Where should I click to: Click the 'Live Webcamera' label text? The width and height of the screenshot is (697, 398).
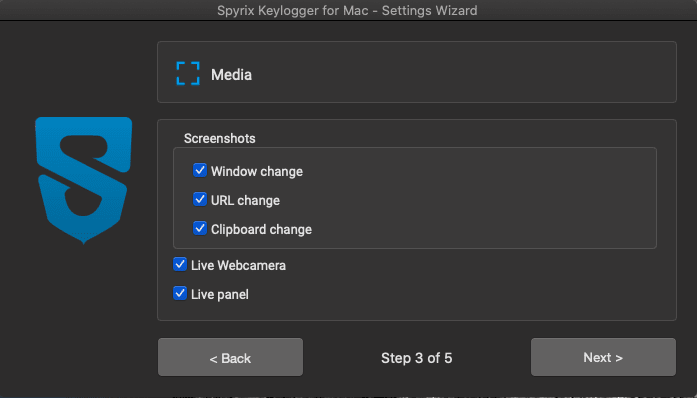pyautogui.click(x=238, y=265)
